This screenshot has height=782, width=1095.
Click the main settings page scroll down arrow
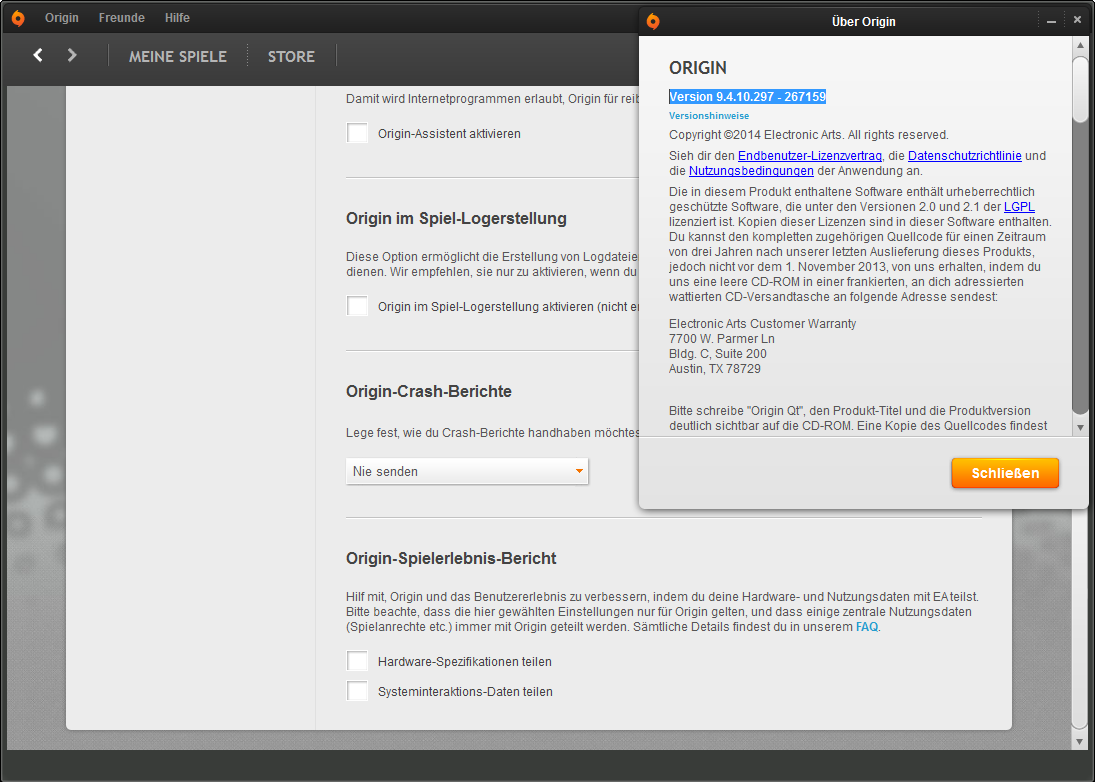(1080, 742)
